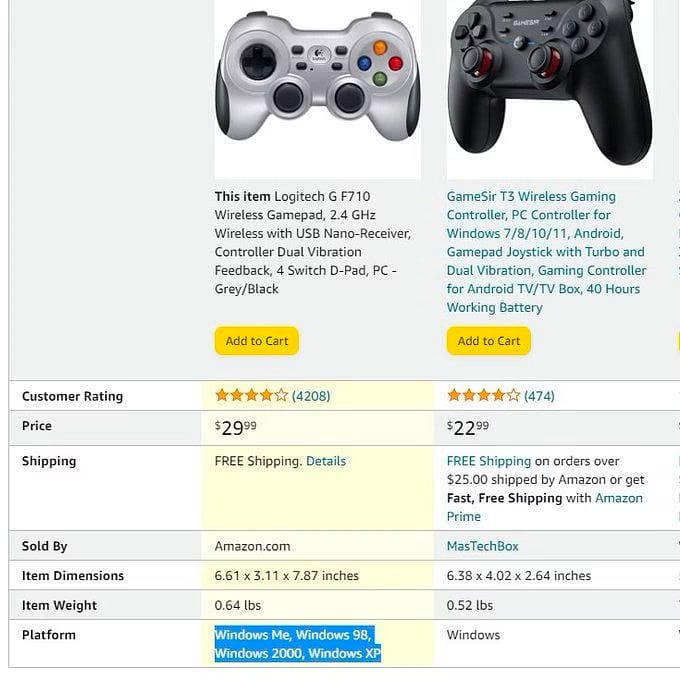Add the GameSir T3 controller to cart
The width and height of the screenshot is (680, 680).
tap(489, 341)
